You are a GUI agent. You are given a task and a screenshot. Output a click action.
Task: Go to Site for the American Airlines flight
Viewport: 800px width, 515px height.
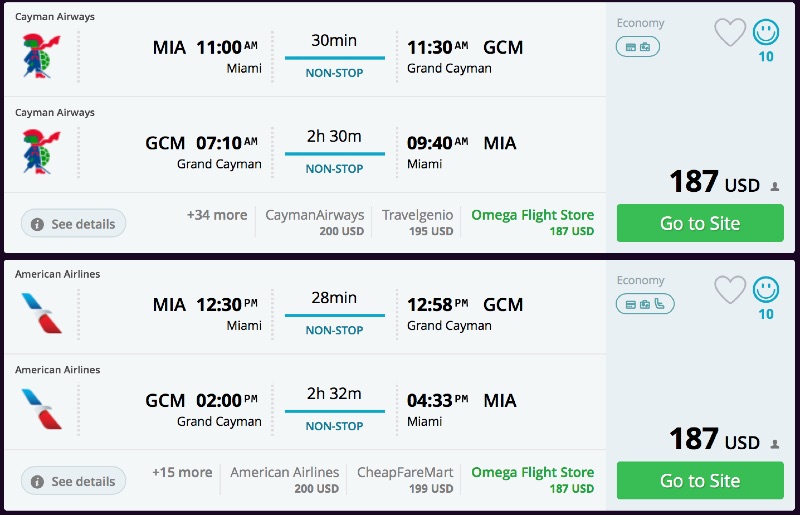coord(700,481)
